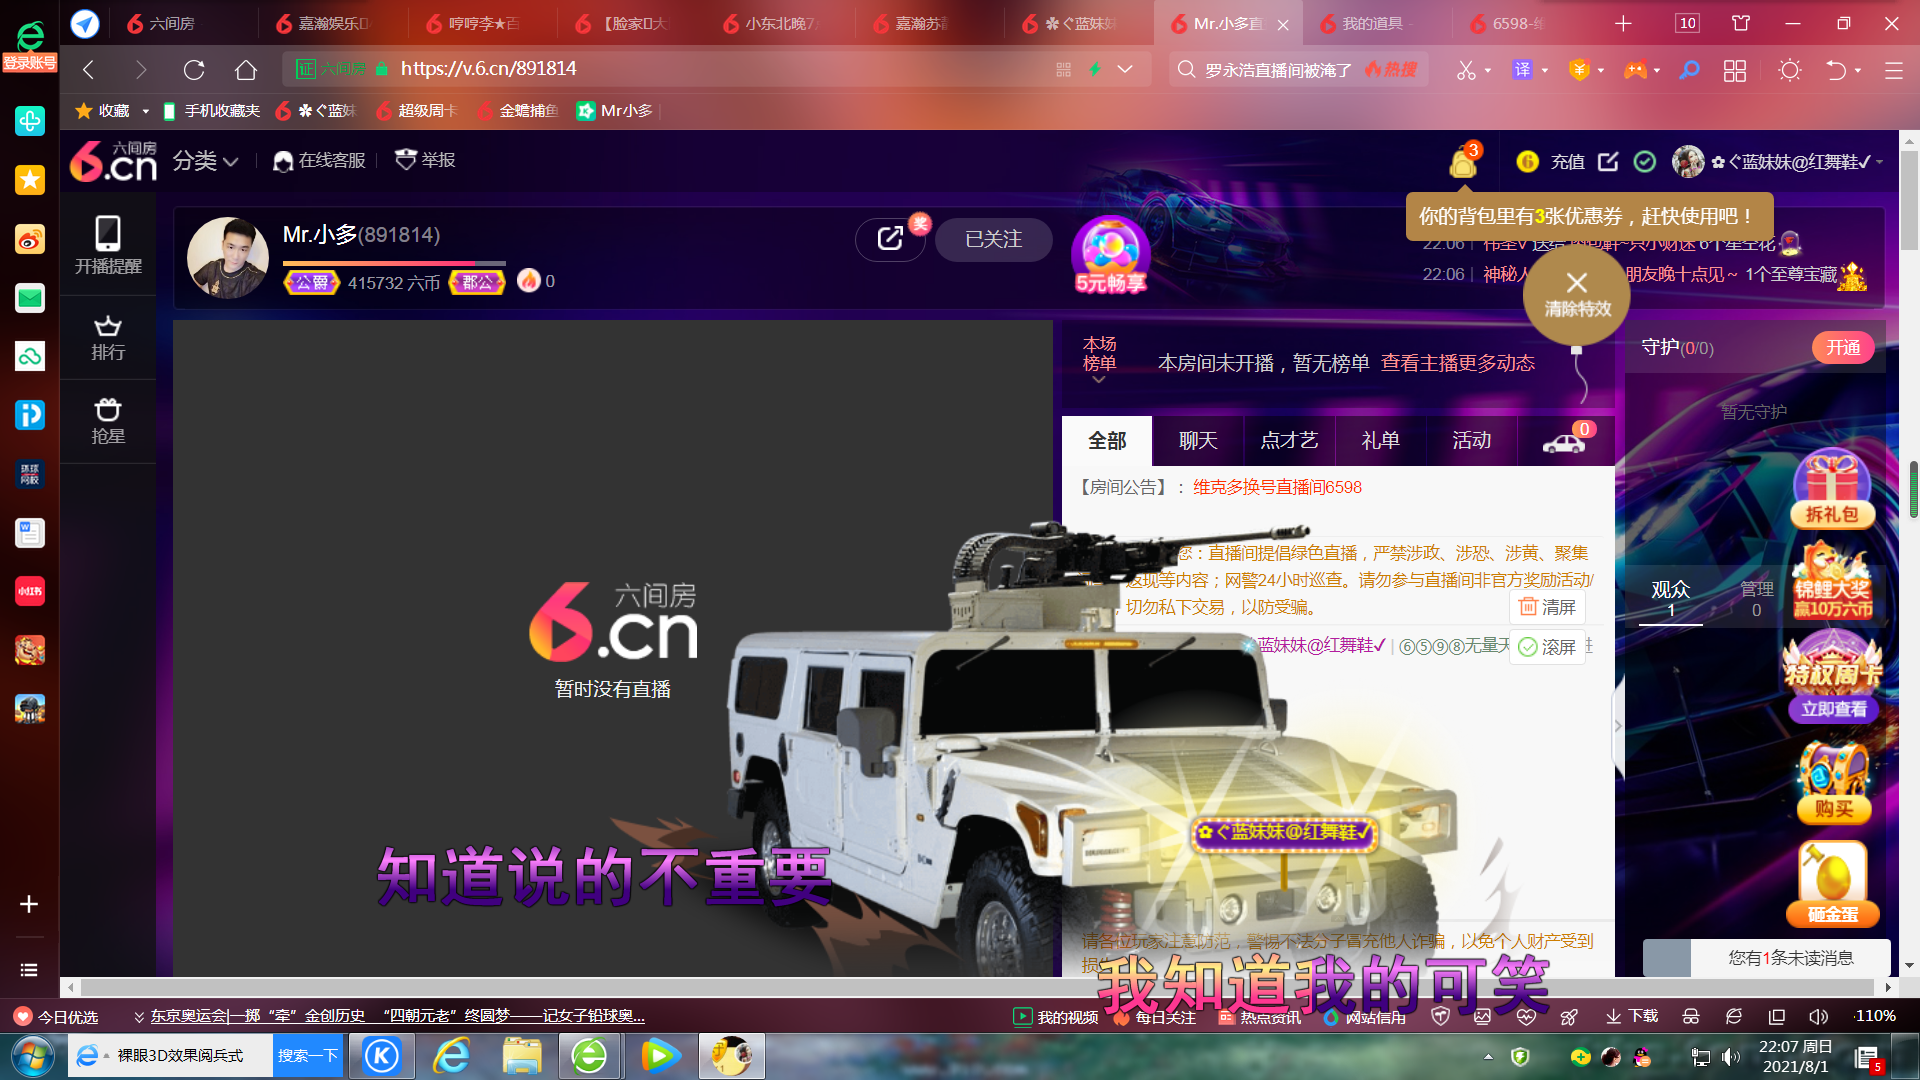This screenshot has height=1080, width=1920.
Task: Open file explorer in taskbar
Action: pos(522,1056)
